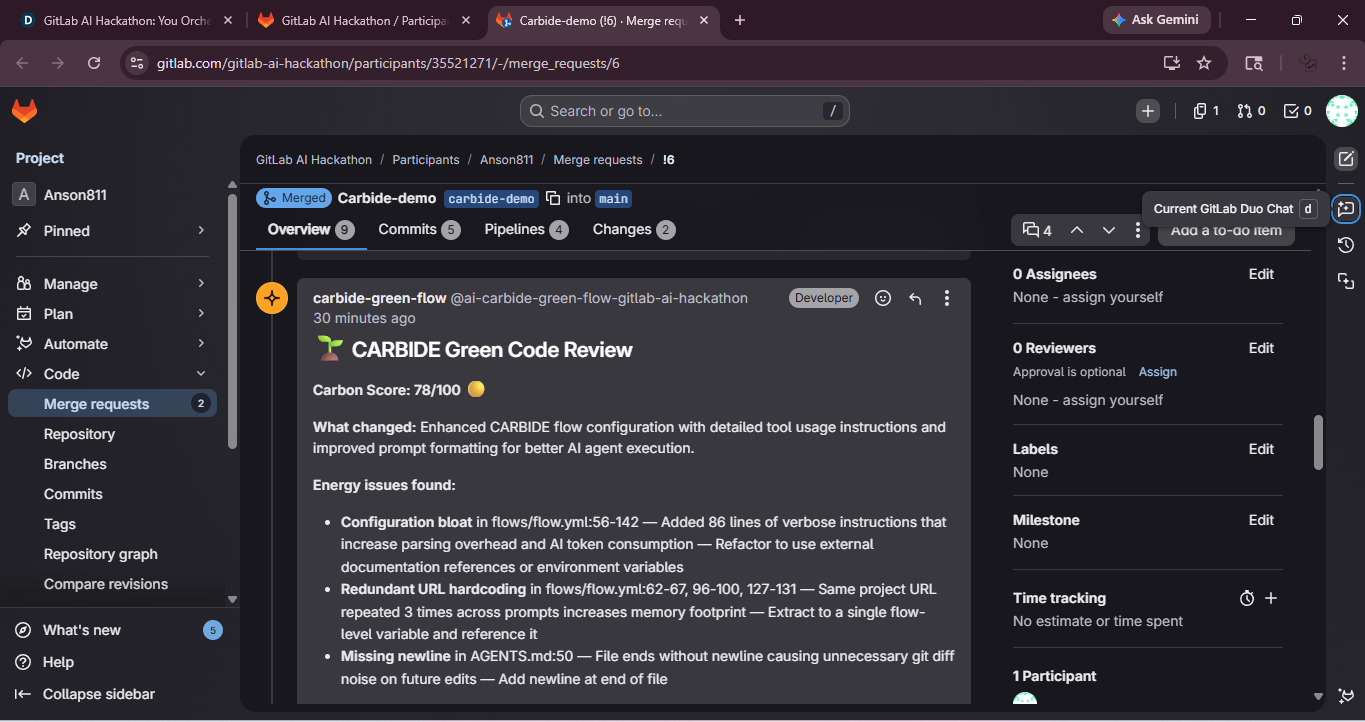The width and height of the screenshot is (1365, 722).
Task: Open the to-do list counter icon
Action: [1297, 111]
